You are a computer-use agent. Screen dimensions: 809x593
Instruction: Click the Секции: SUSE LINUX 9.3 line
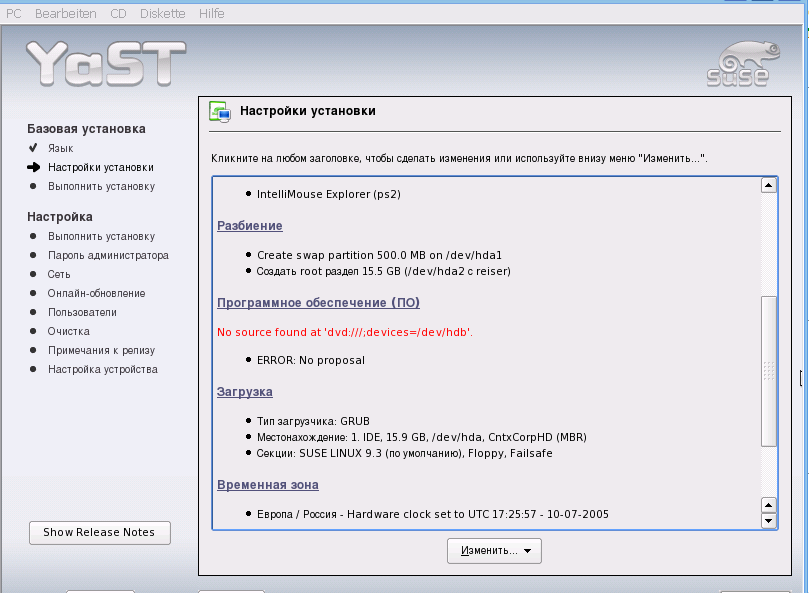point(404,453)
